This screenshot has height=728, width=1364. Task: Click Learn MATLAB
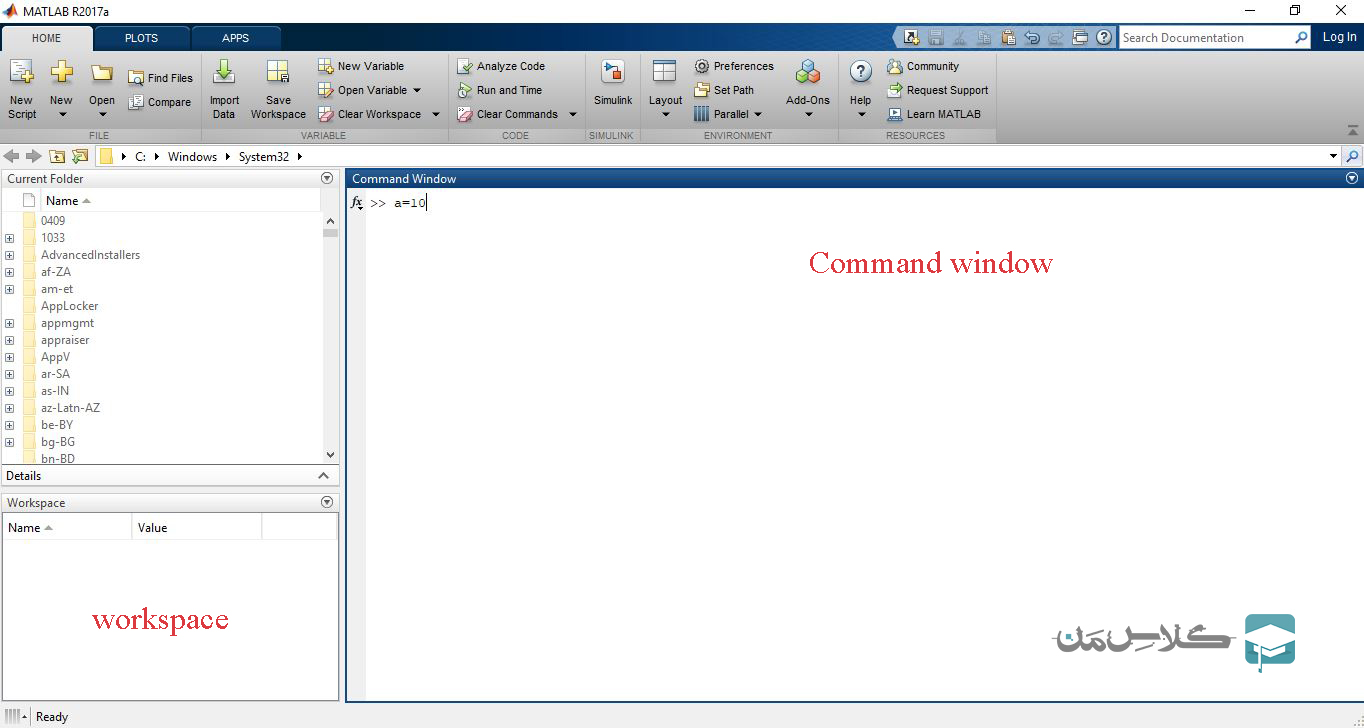[x=934, y=114]
